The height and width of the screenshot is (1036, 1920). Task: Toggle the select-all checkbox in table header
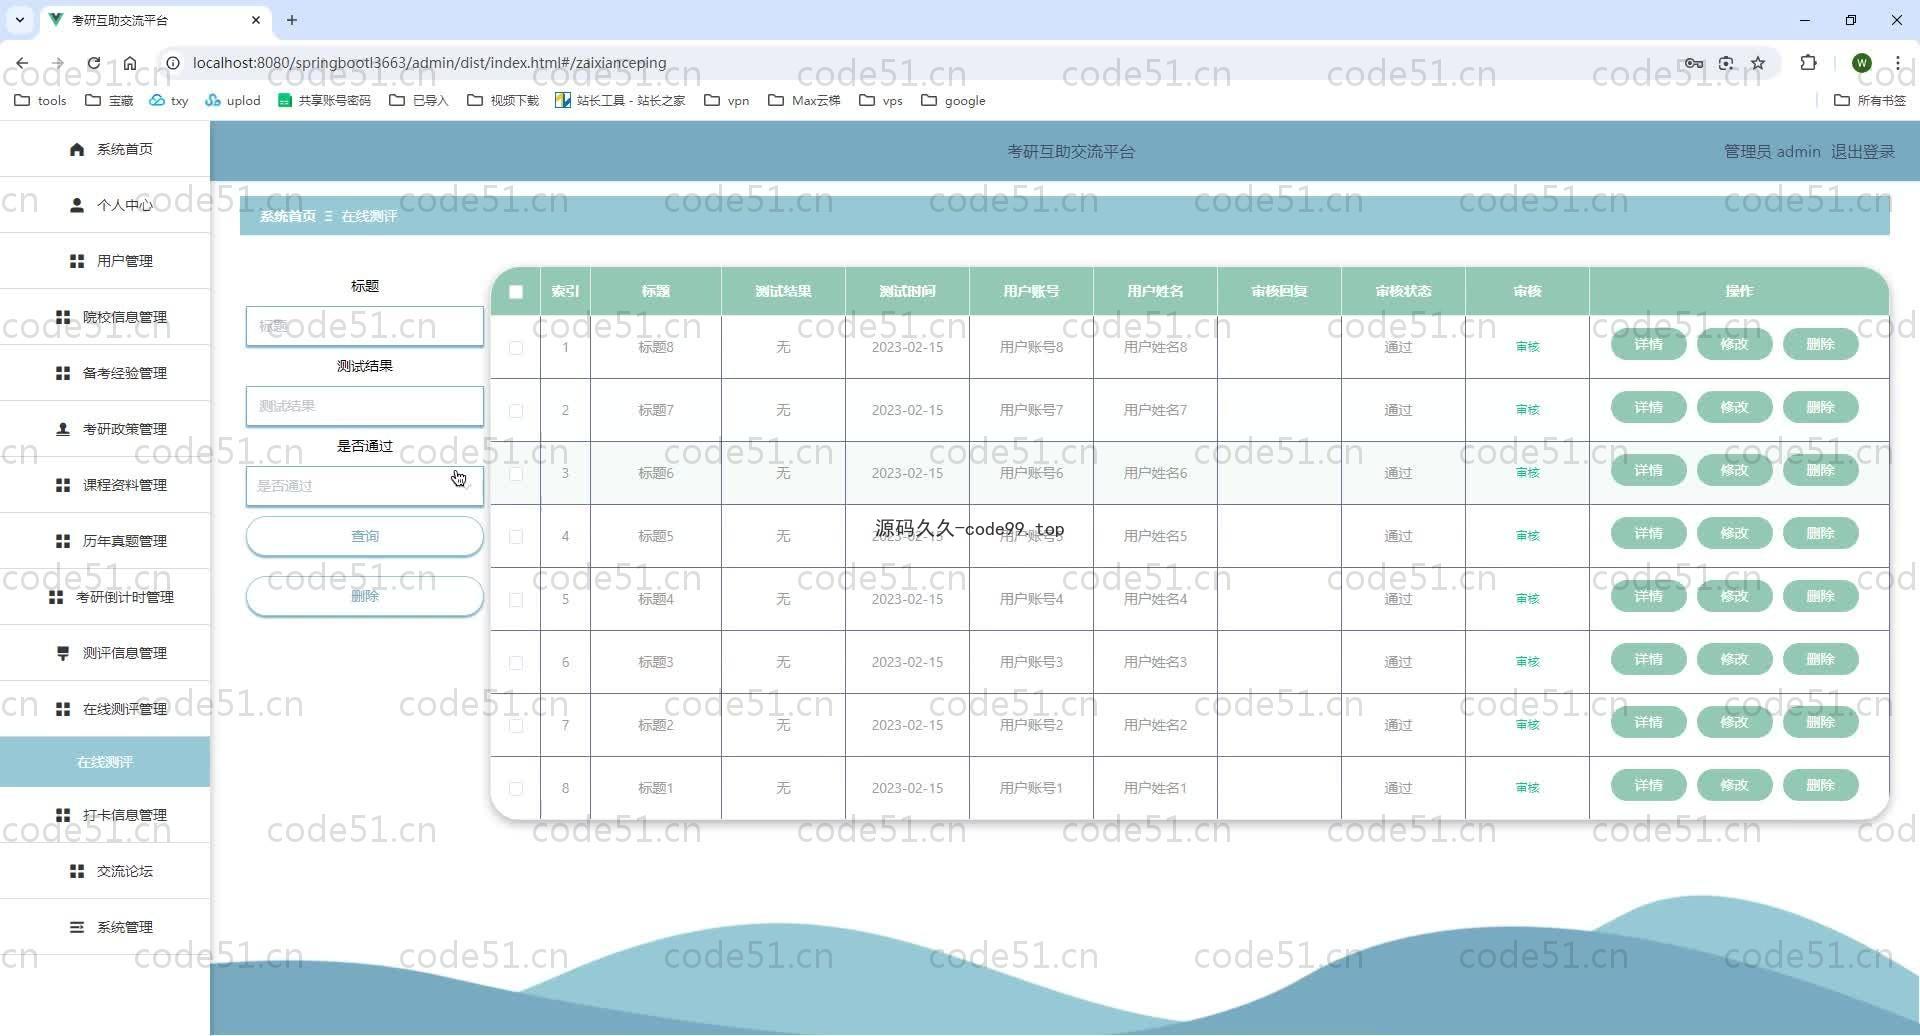click(516, 292)
